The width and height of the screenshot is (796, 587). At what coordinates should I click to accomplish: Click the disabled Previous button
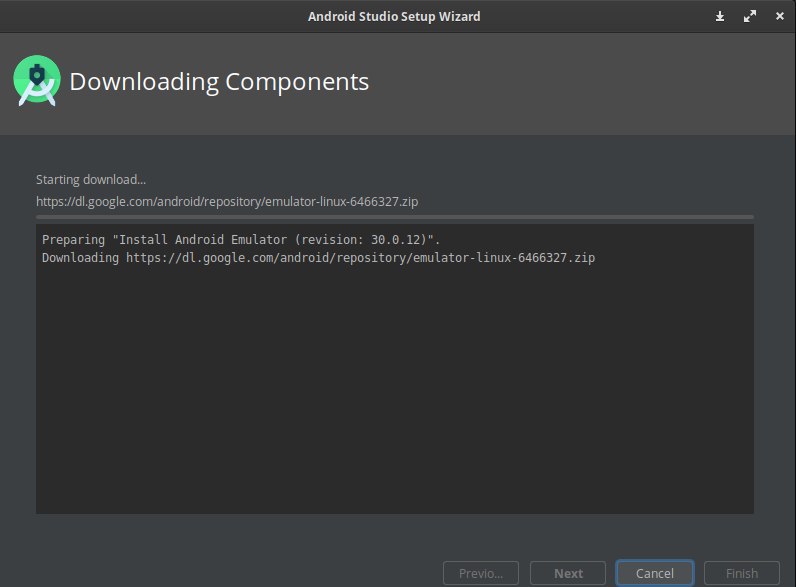(481, 573)
